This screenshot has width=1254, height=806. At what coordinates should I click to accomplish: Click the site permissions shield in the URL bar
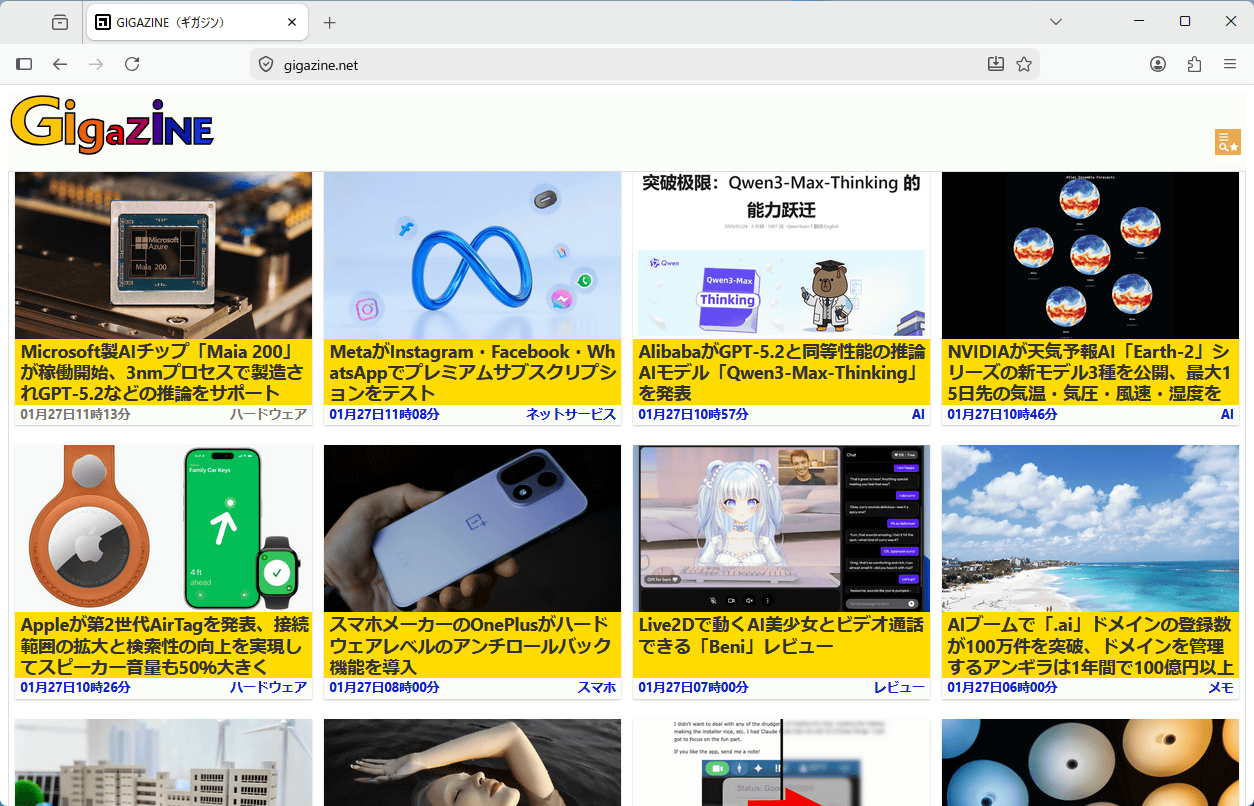pos(265,64)
